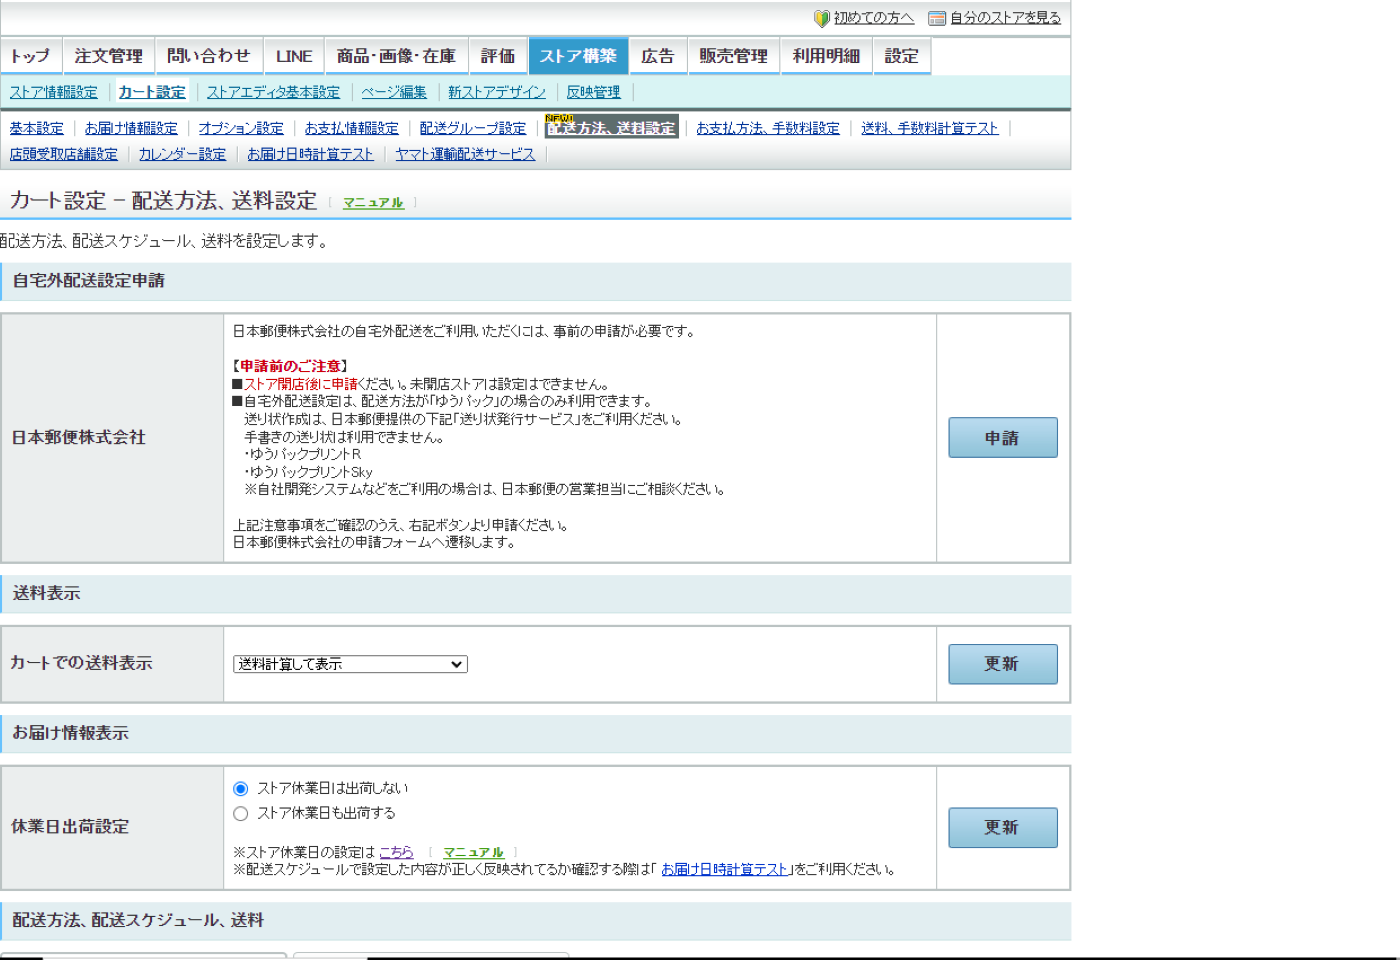Open the 販売管理 tab
1400x960 pixels.
click(733, 56)
